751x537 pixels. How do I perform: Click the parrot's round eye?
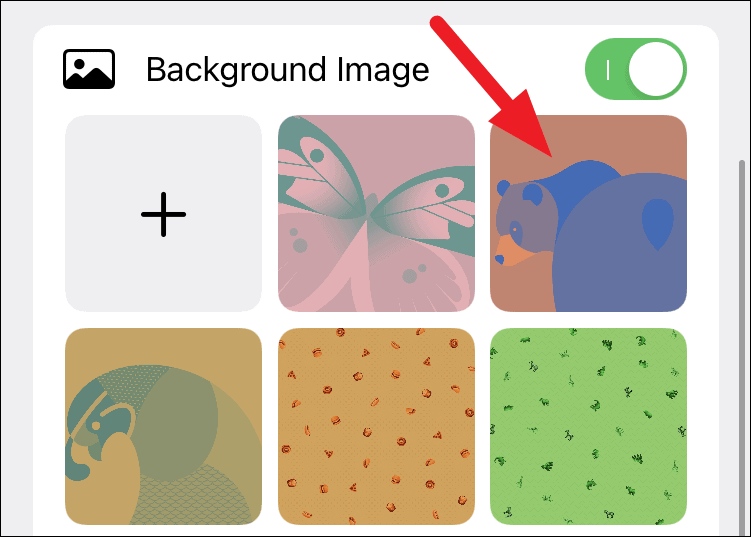tap(96, 425)
